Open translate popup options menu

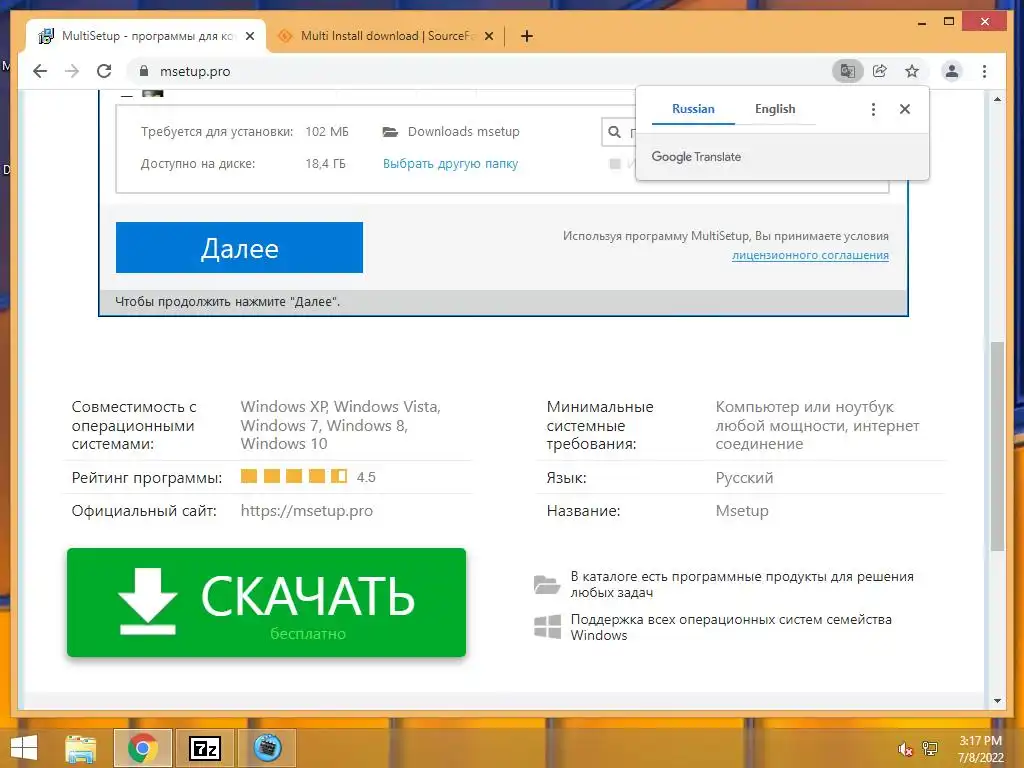click(x=873, y=109)
